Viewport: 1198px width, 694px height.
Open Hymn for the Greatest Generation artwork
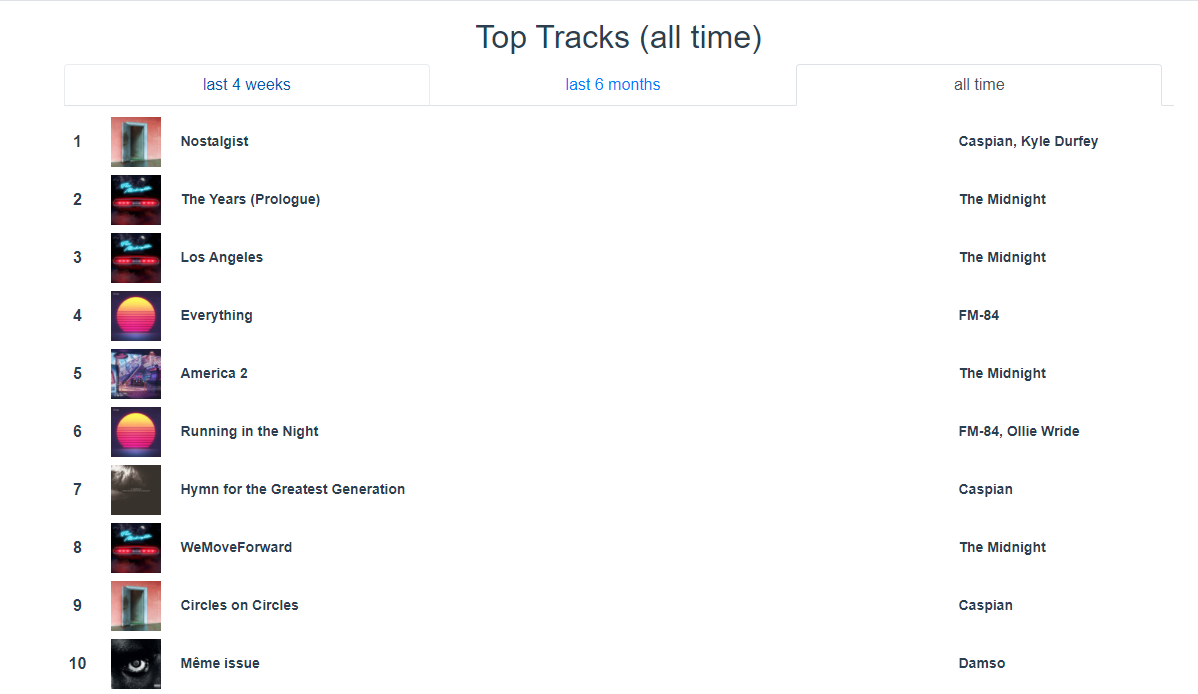click(x=136, y=490)
